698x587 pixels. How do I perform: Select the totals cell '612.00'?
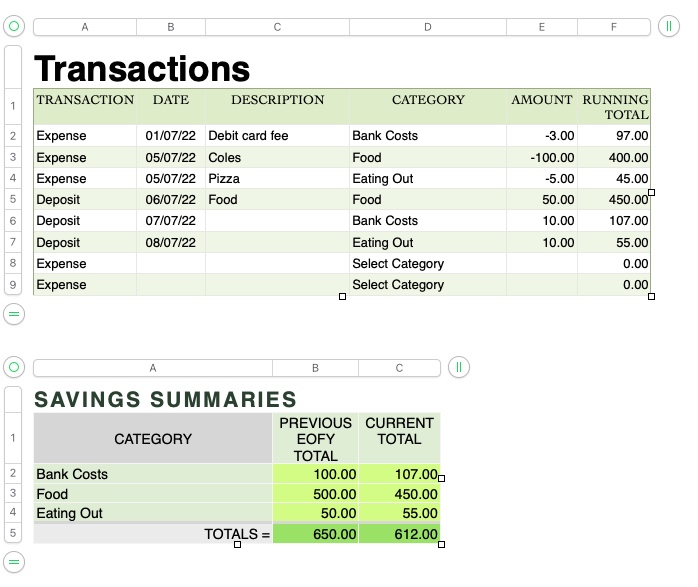click(399, 534)
